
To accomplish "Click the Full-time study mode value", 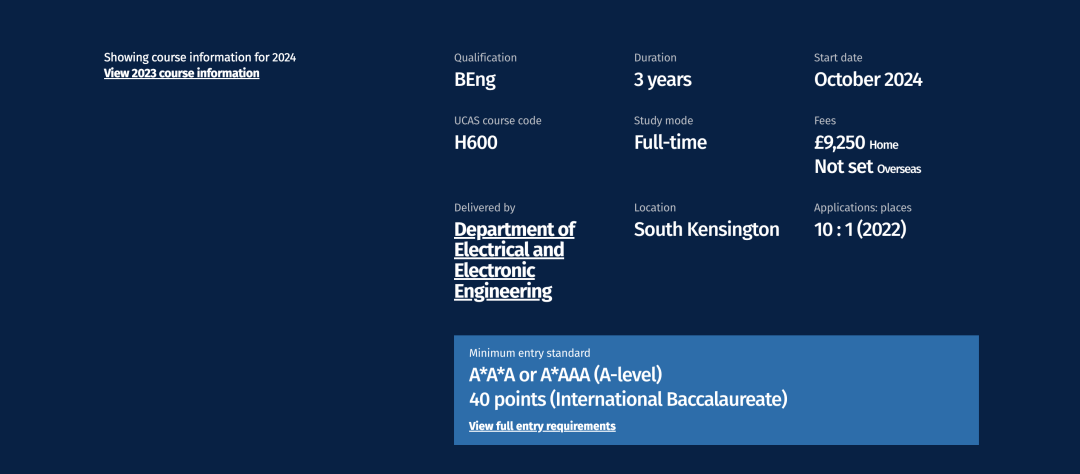I will tap(670, 143).
